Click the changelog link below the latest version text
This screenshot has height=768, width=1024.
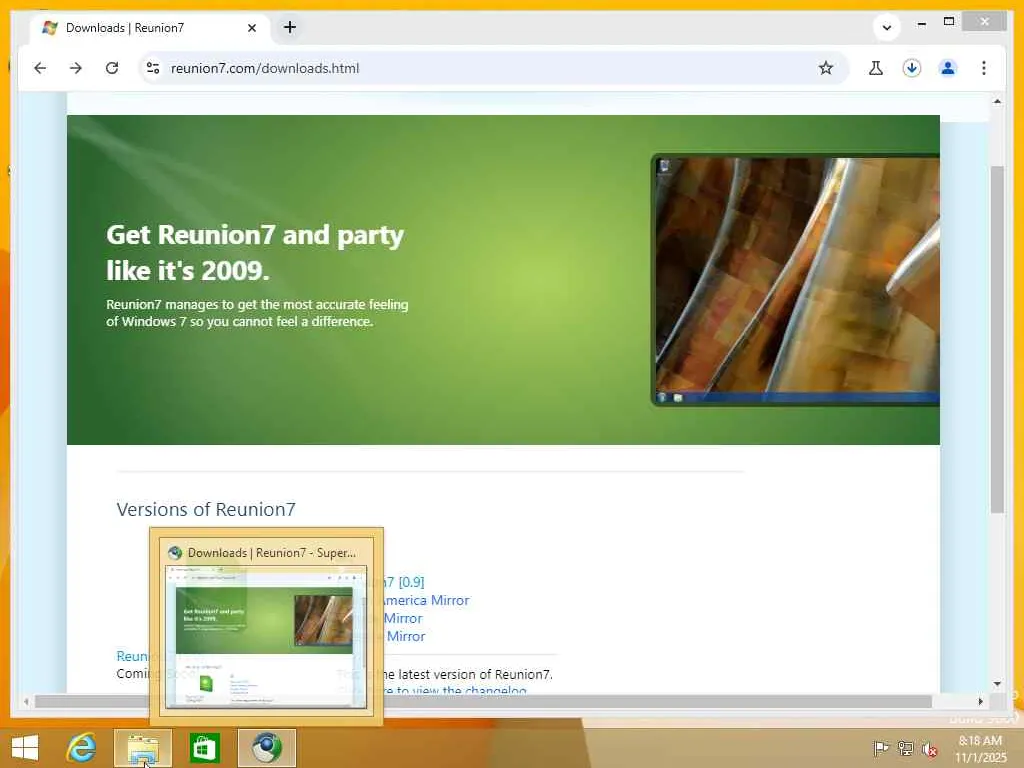[x=455, y=690]
